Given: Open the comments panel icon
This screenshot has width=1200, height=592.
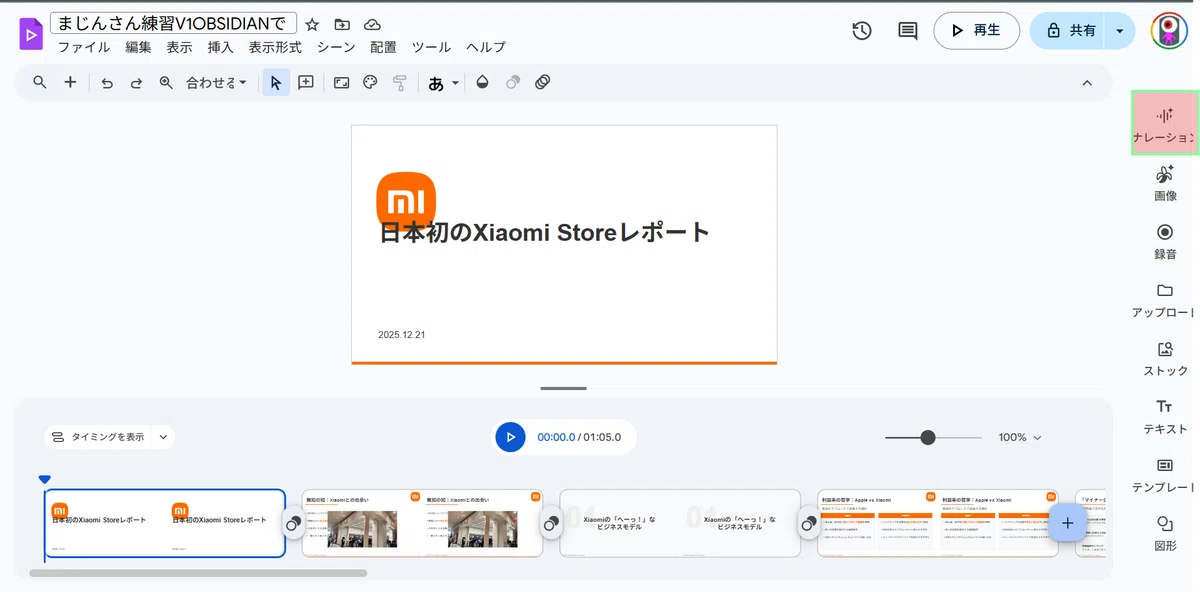Looking at the screenshot, I should pyautogui.click(x=908, y=31).
